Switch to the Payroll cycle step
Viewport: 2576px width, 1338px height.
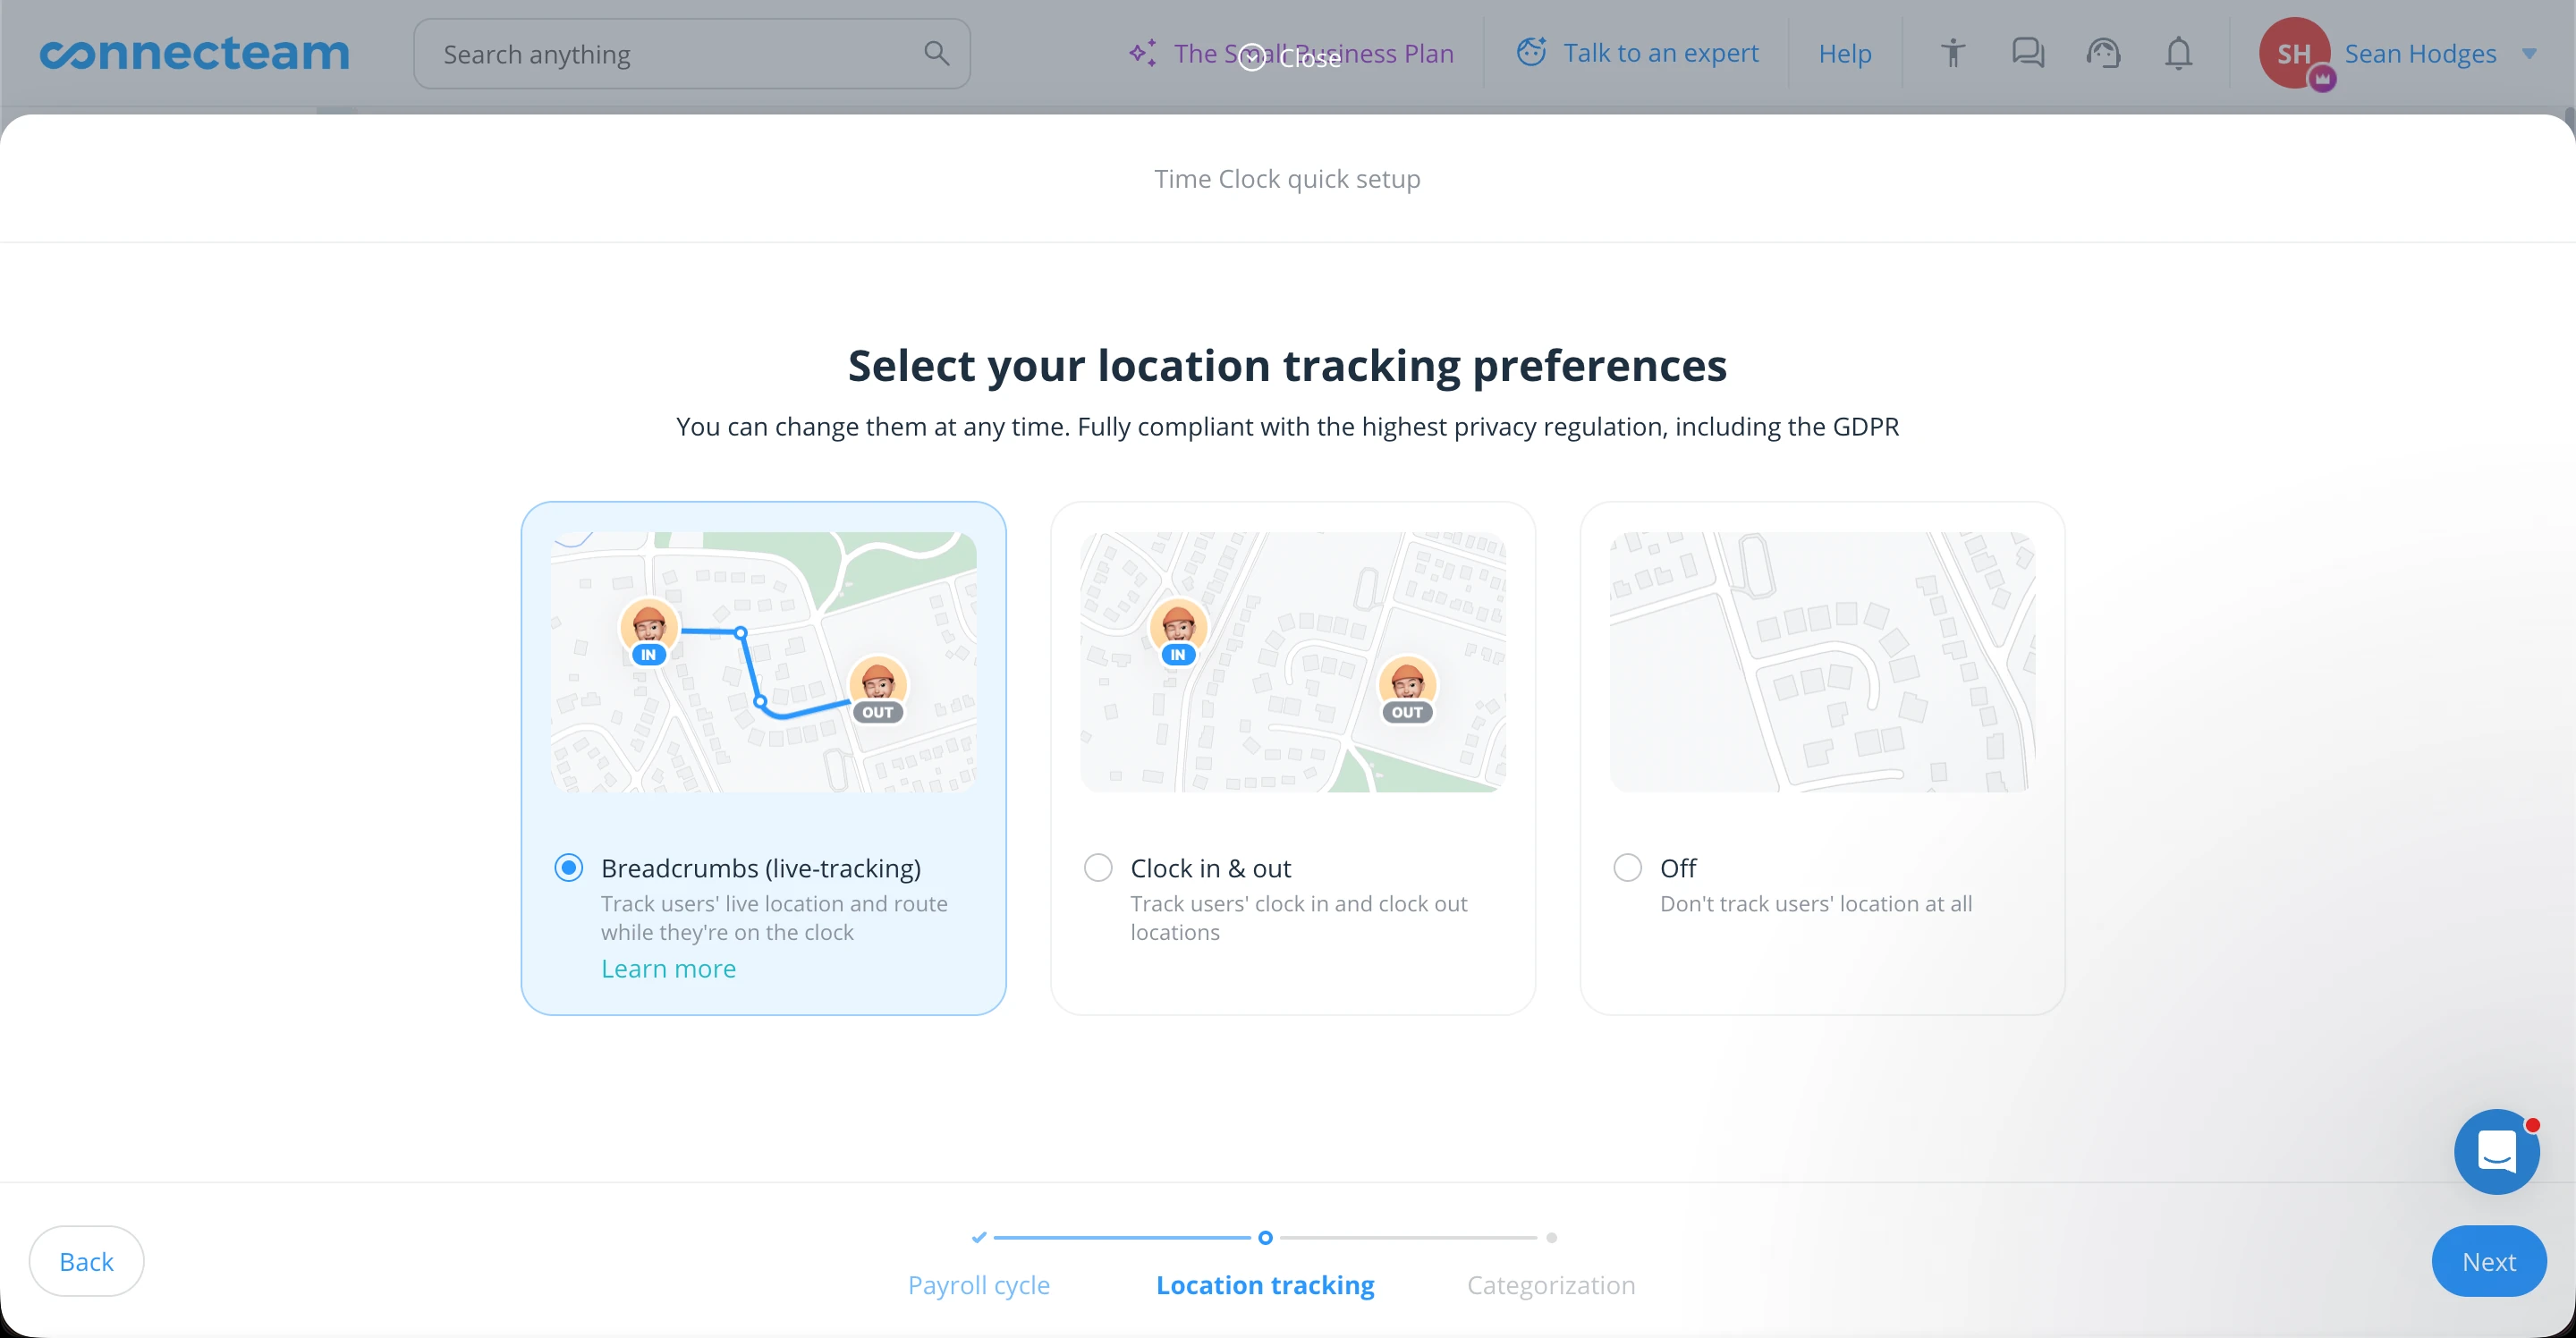click(978, 1285)
